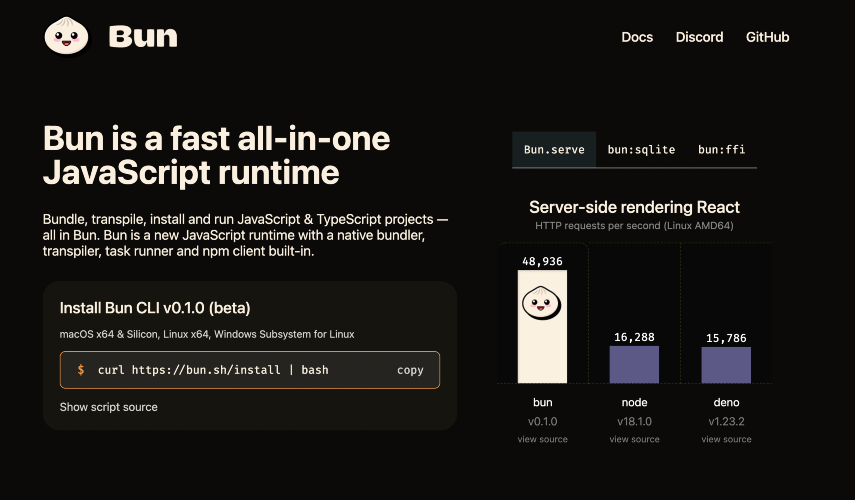This screenshot has height=500, width=855.
Task: Click the curl install command field
Action: coord(250,370)
